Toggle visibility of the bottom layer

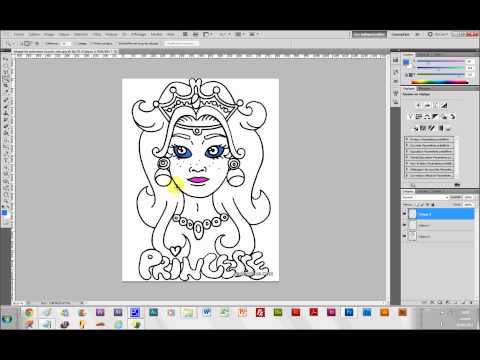tap(405, 236)
